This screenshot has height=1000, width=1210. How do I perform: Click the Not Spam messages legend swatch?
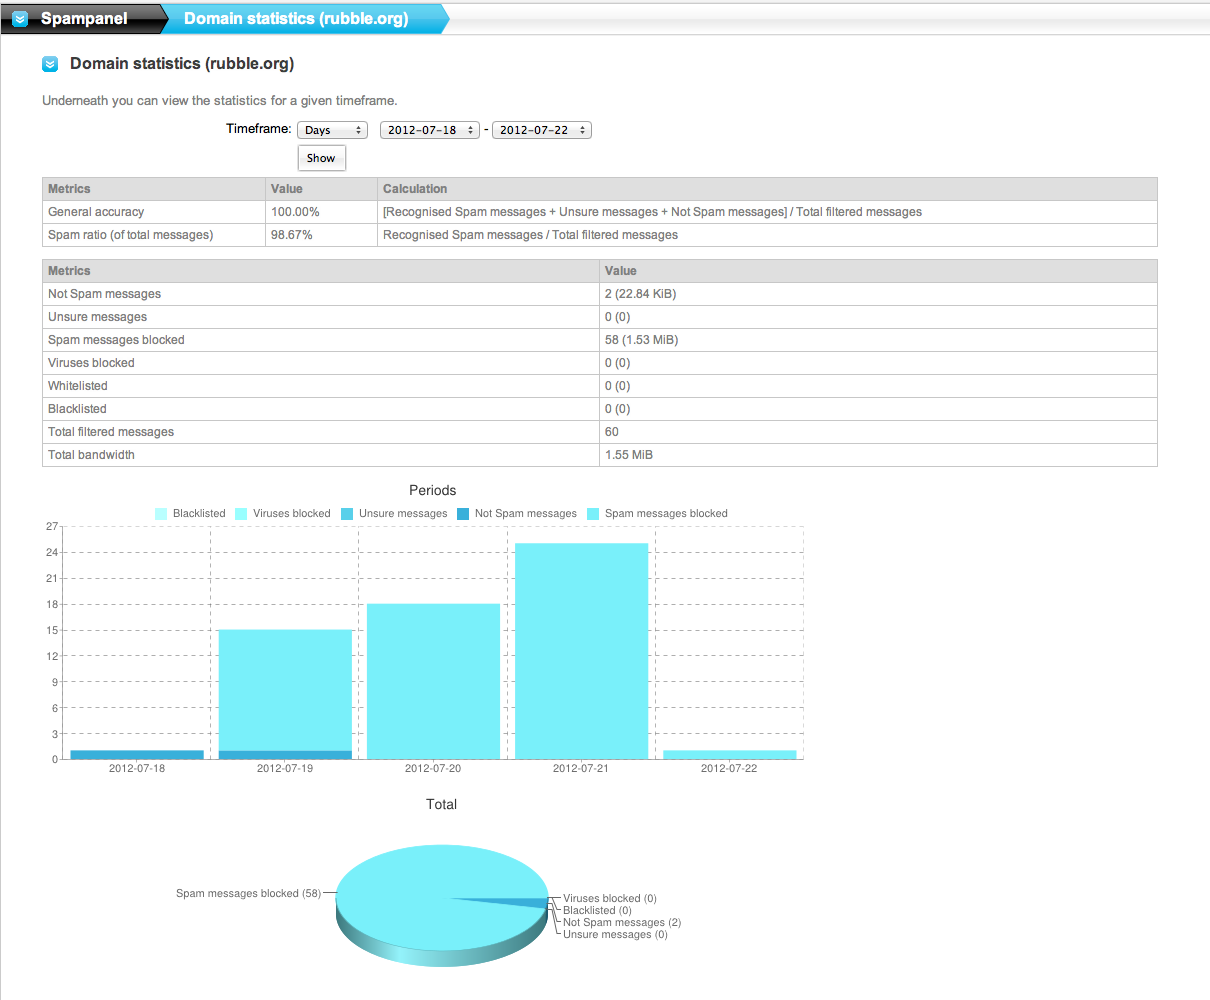463,514
